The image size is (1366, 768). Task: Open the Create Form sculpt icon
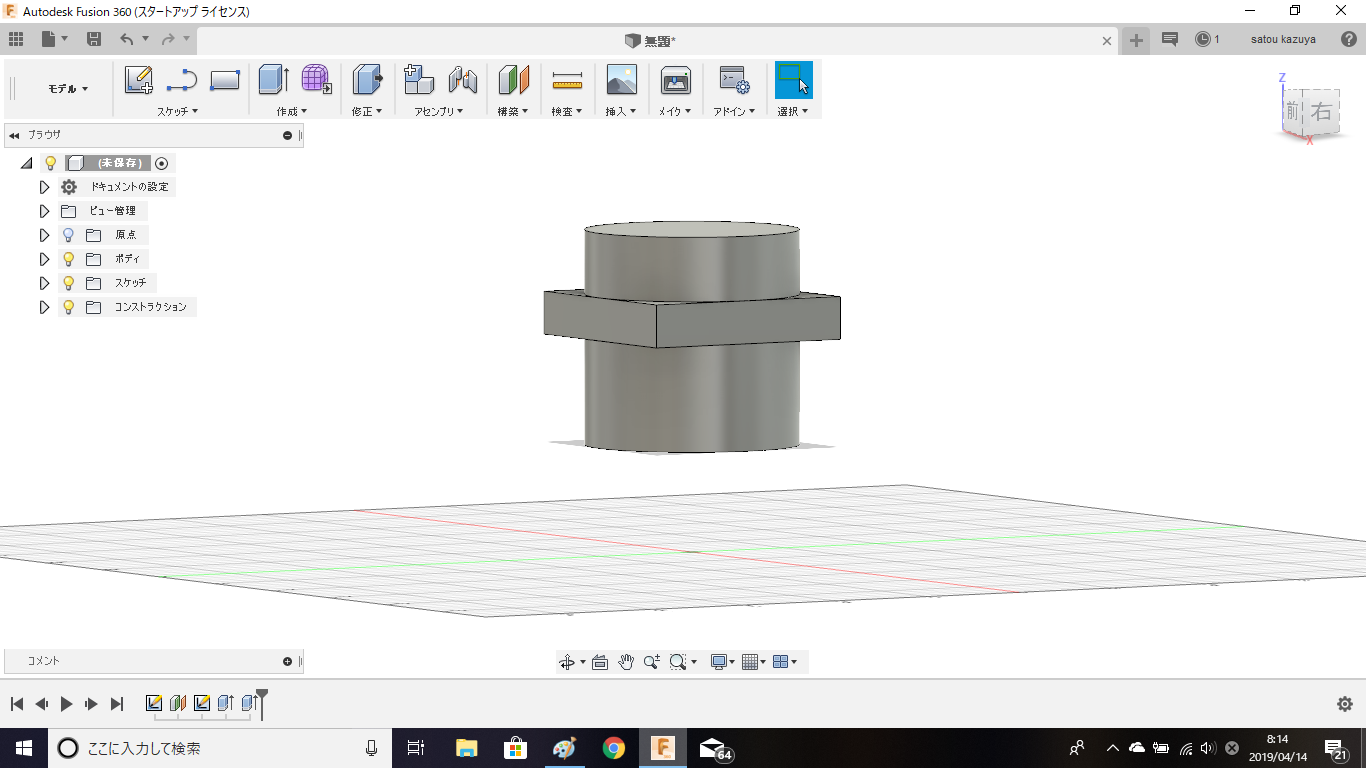317,80
